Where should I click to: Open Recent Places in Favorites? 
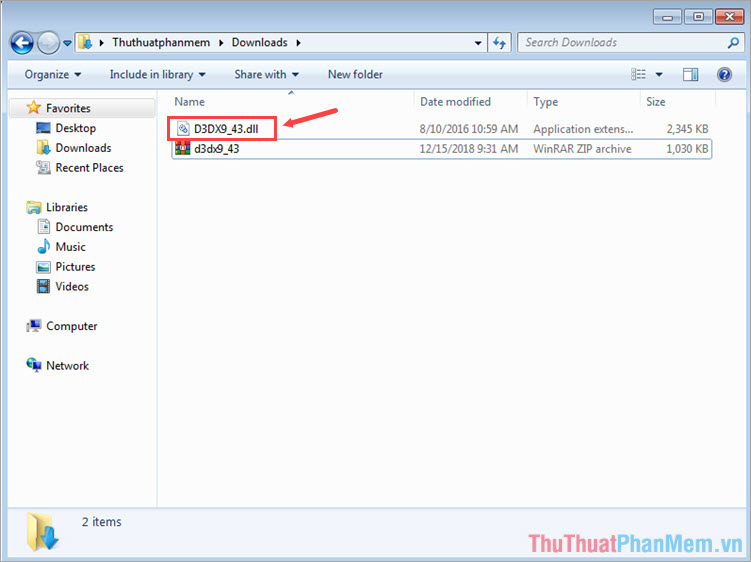coord(89,168)
